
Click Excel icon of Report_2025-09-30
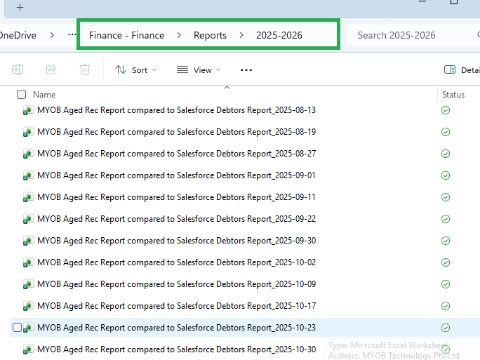pyautogui.click(x=28, y=241)
